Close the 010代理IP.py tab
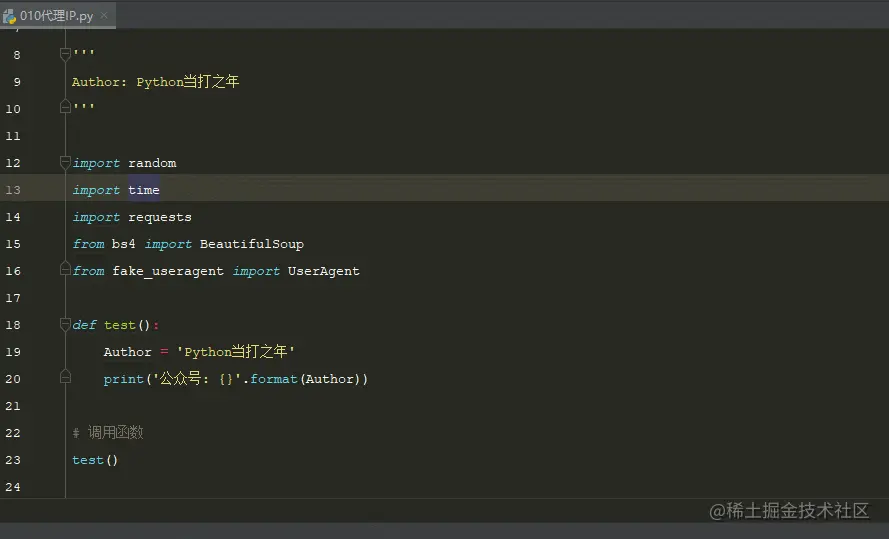The width and height of the screenshot is (889, 539). tap(104, 15)
